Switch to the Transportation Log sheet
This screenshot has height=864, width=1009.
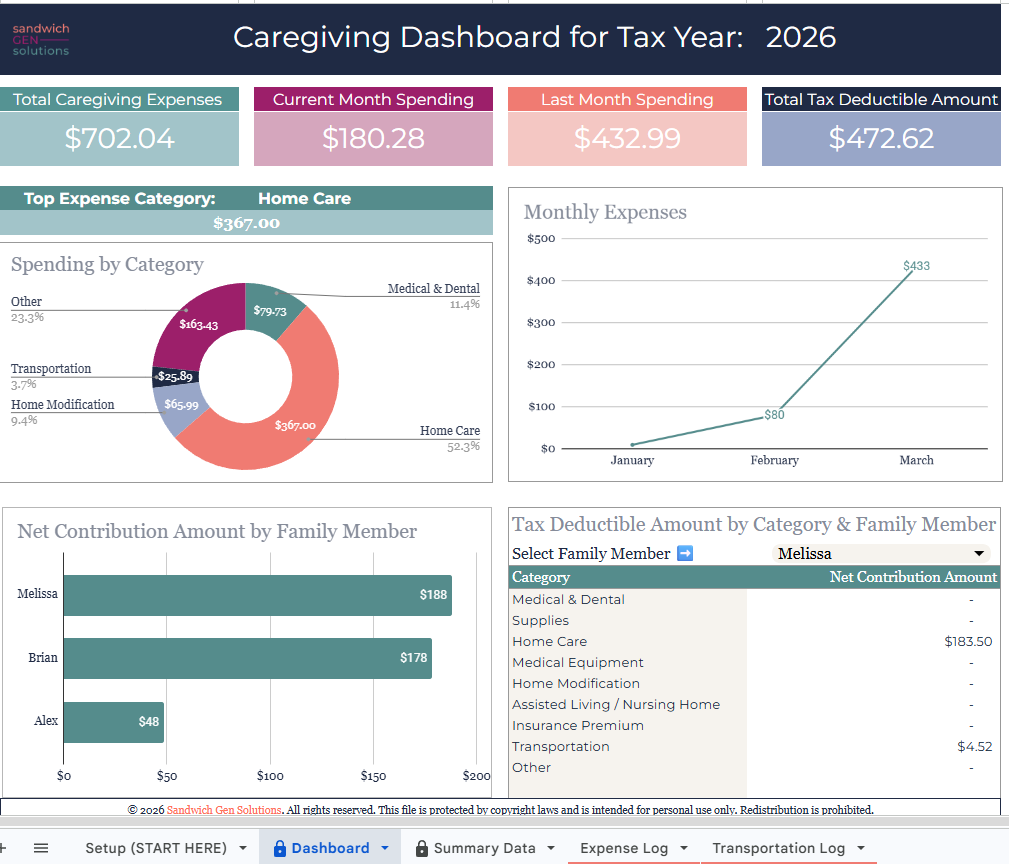(779, 848)
